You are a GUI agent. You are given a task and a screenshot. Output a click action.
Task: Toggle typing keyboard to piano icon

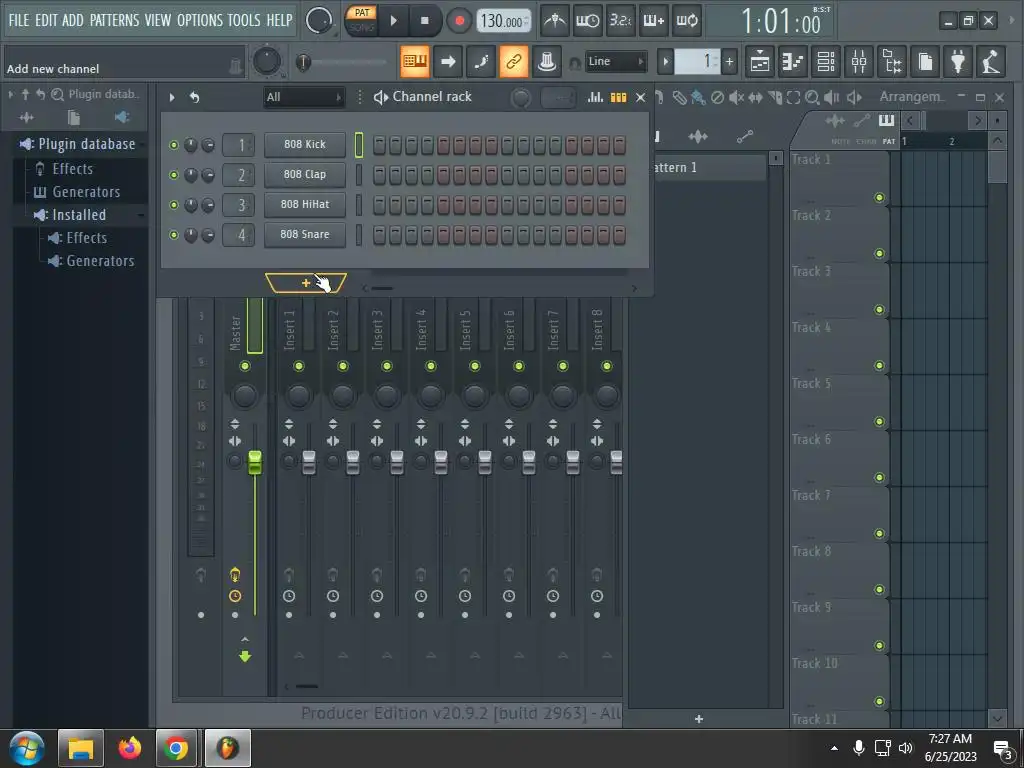tap(415, 62)
